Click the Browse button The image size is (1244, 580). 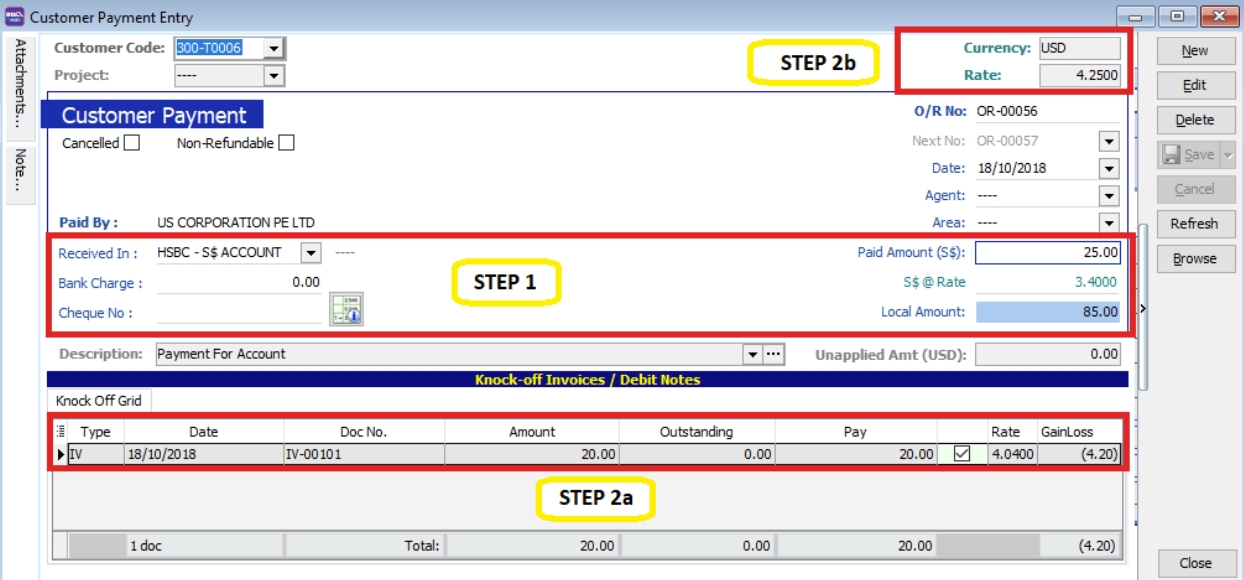coord(1194,259)
